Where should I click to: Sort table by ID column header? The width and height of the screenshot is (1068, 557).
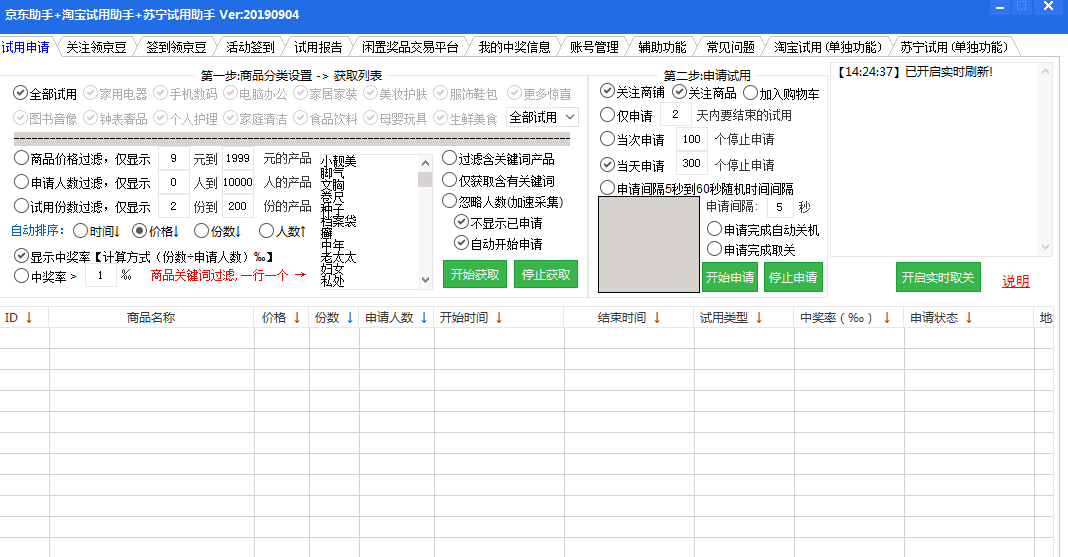click(x=25, y=317)
